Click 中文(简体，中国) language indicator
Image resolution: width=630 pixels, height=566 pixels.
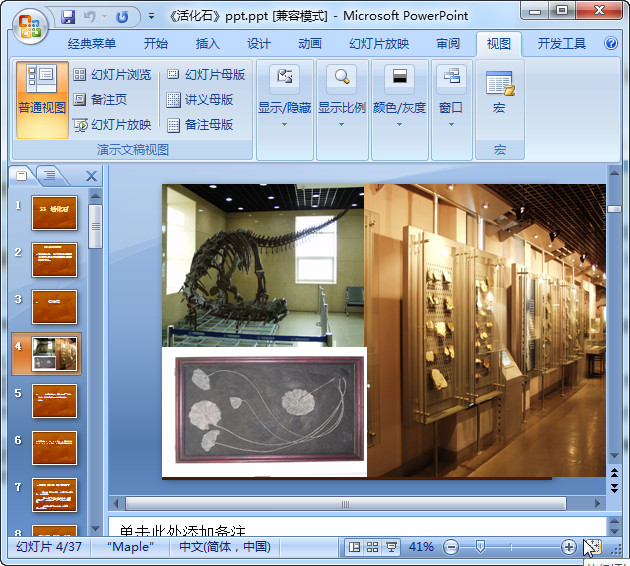[x=225, y=547]
